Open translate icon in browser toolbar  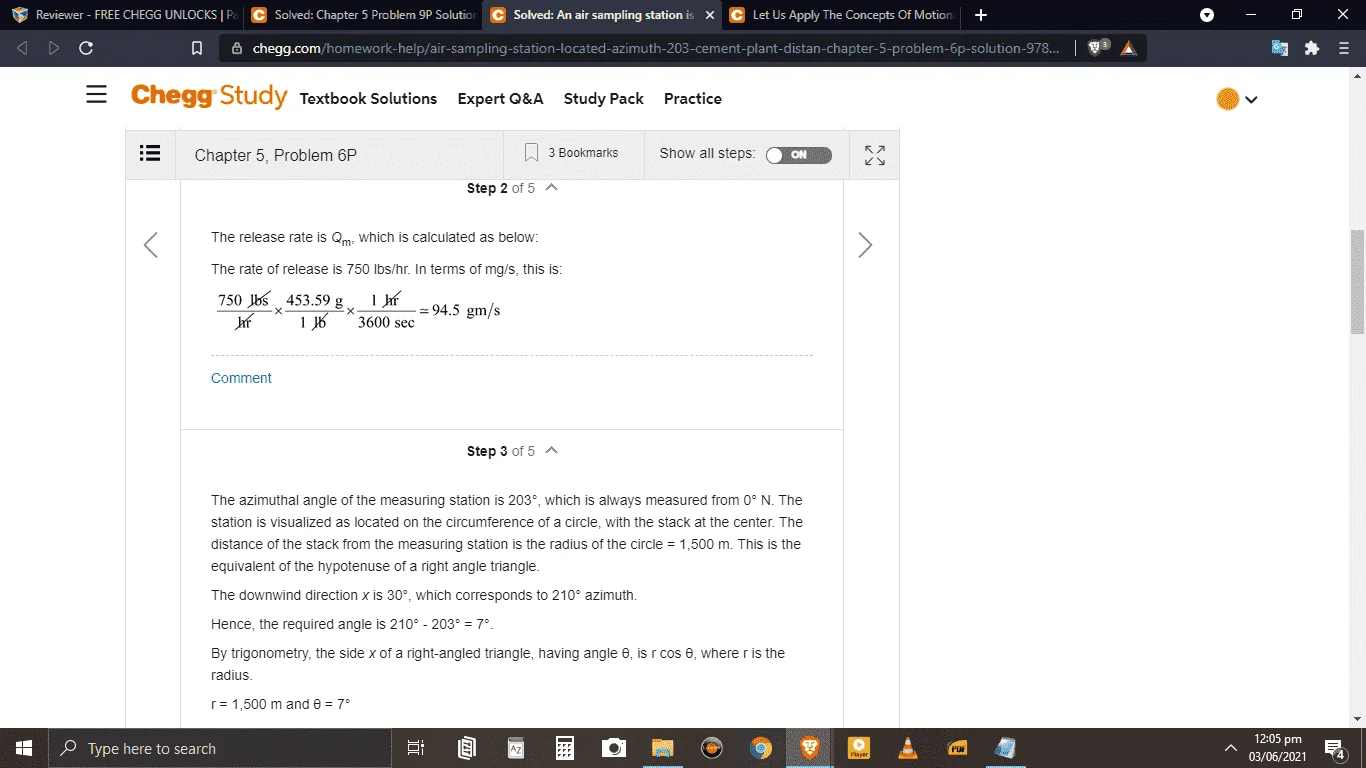(1280, 48)
